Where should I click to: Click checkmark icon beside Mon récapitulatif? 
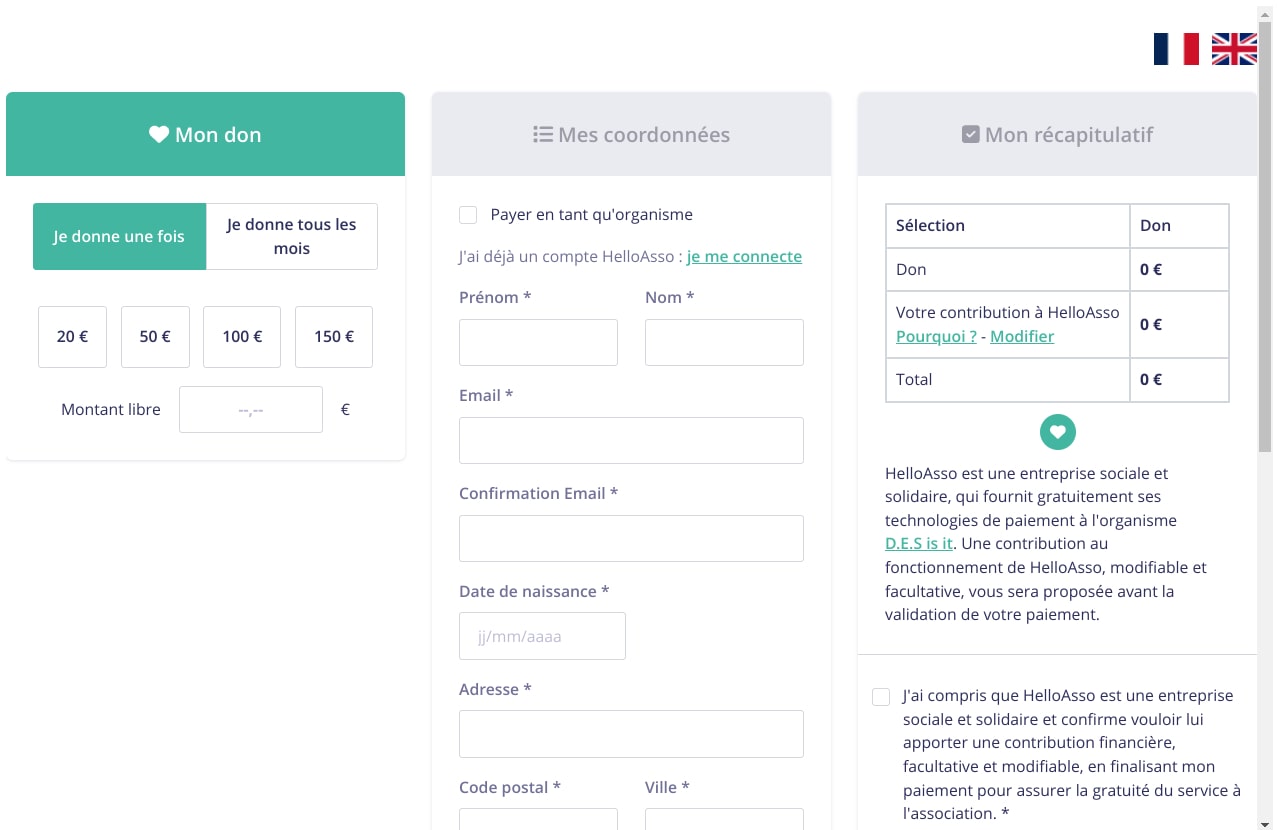point(970,134)
